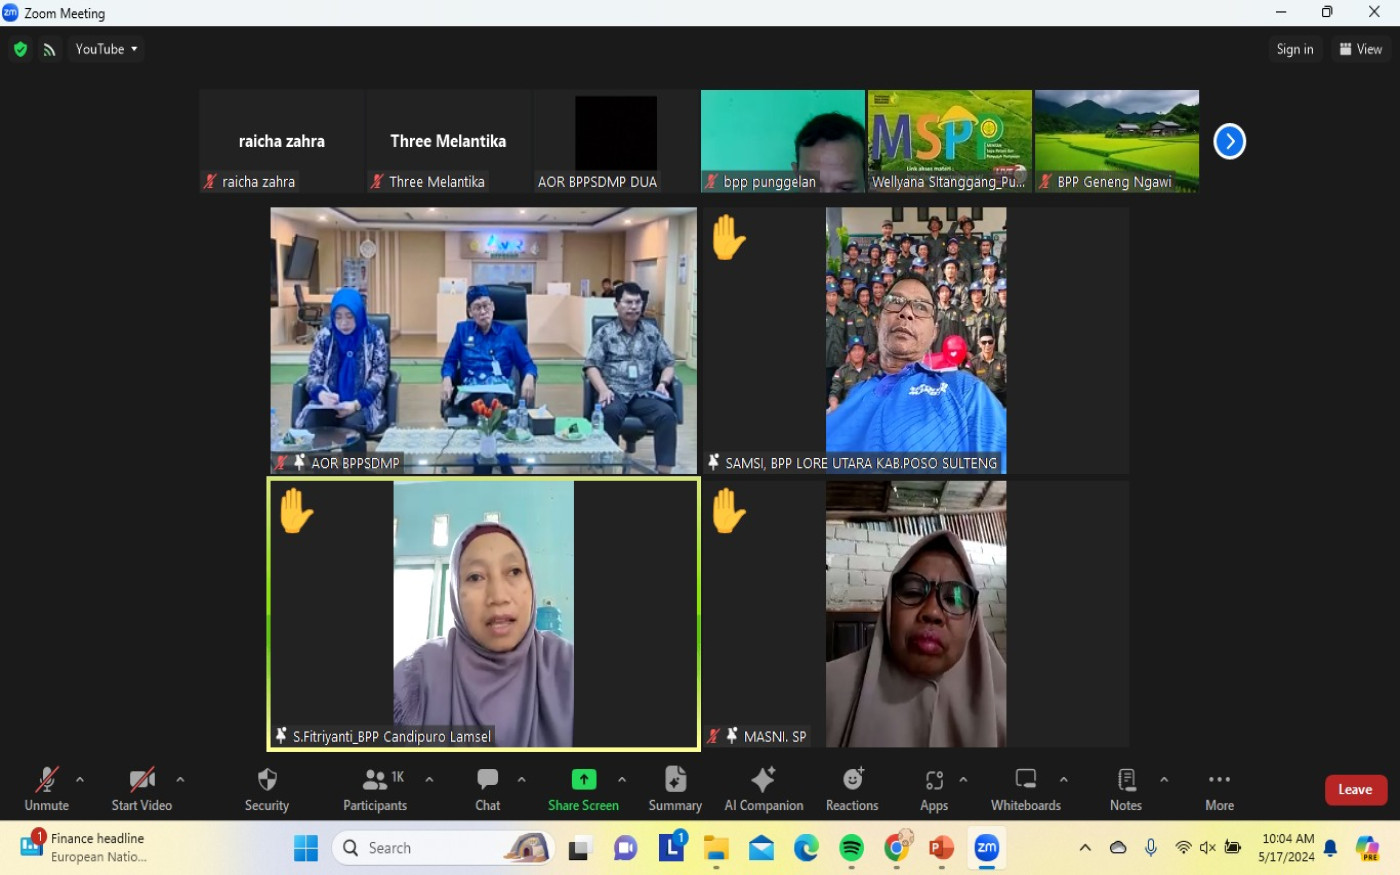The image size is (1400, 875).
Task: Click the green encryption shield icon
Action: click(20, 49)
